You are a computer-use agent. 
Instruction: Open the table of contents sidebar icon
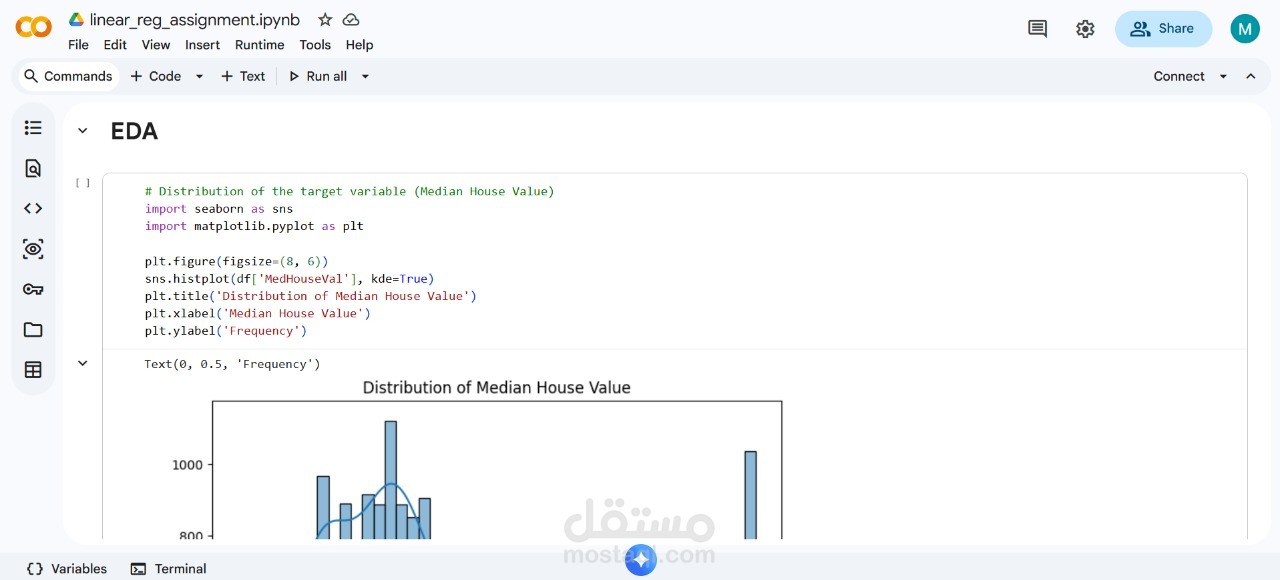(33, 128)
